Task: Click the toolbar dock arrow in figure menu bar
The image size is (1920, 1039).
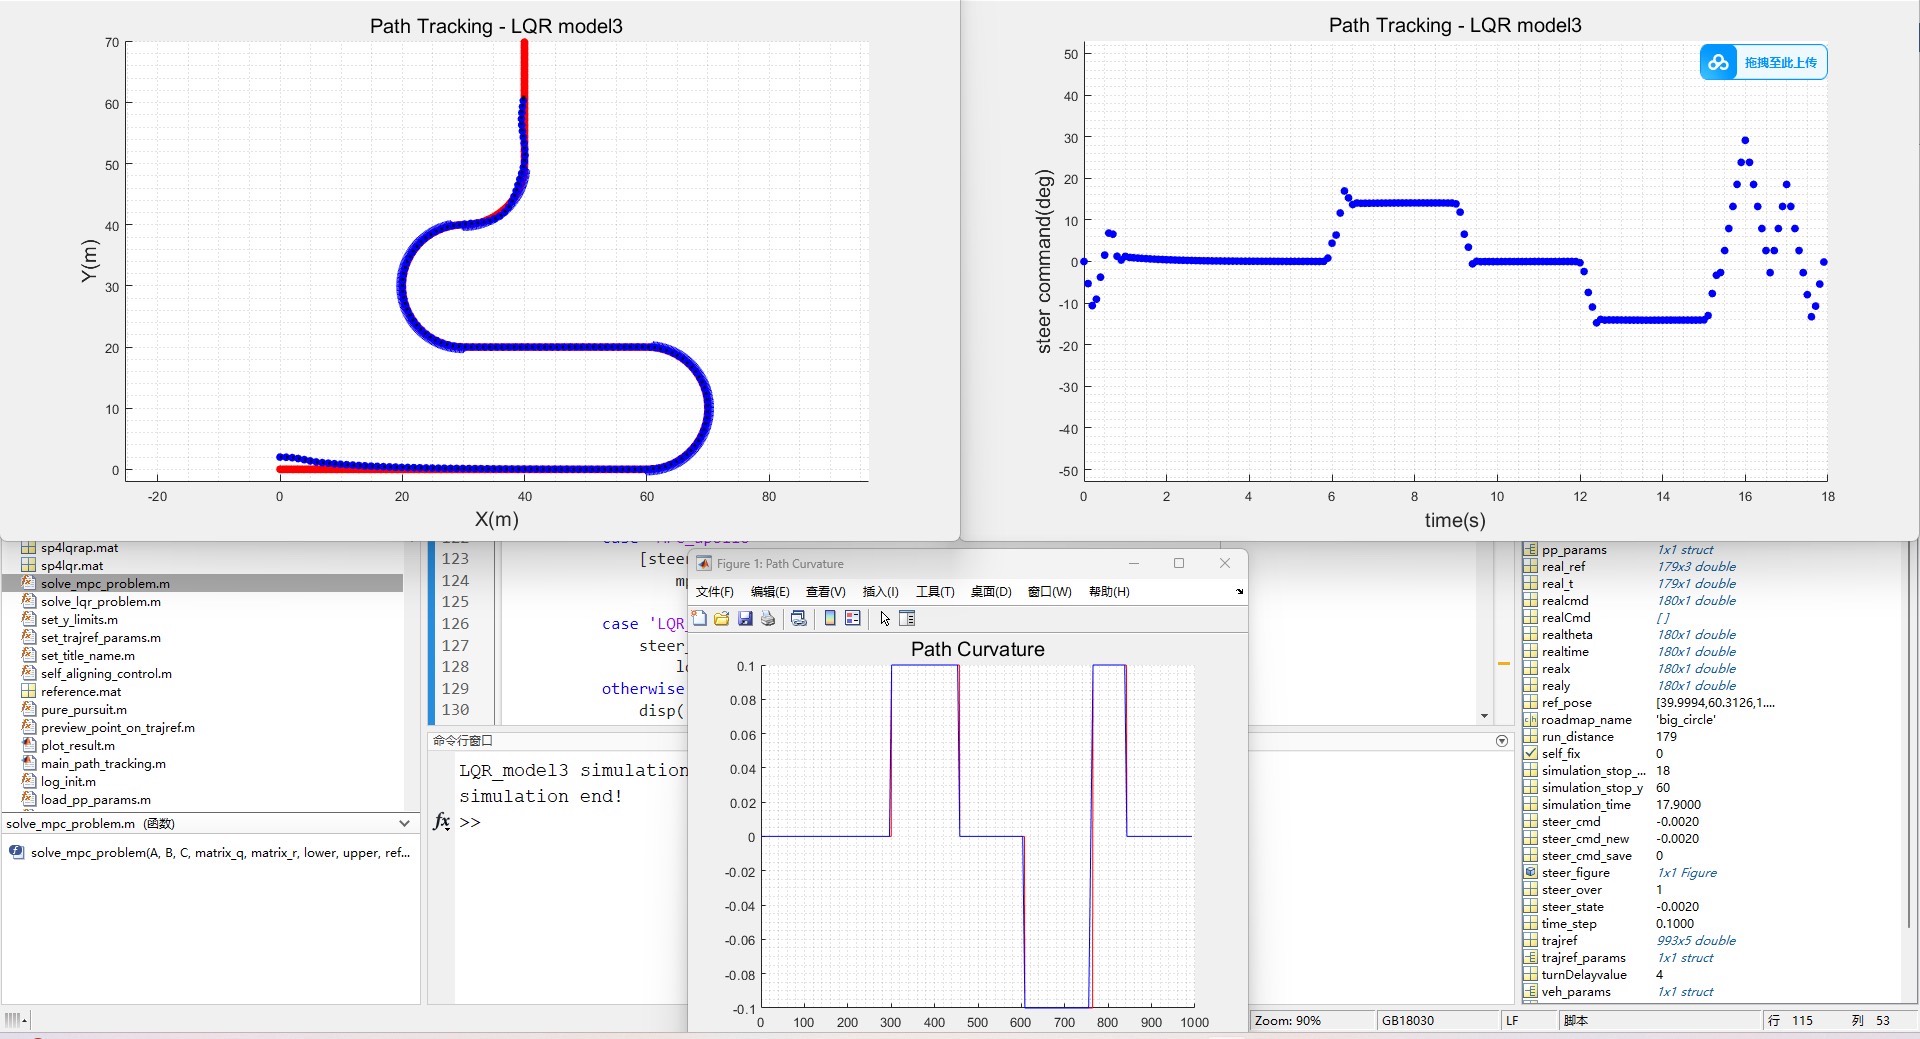Action: coord(1239,592)
